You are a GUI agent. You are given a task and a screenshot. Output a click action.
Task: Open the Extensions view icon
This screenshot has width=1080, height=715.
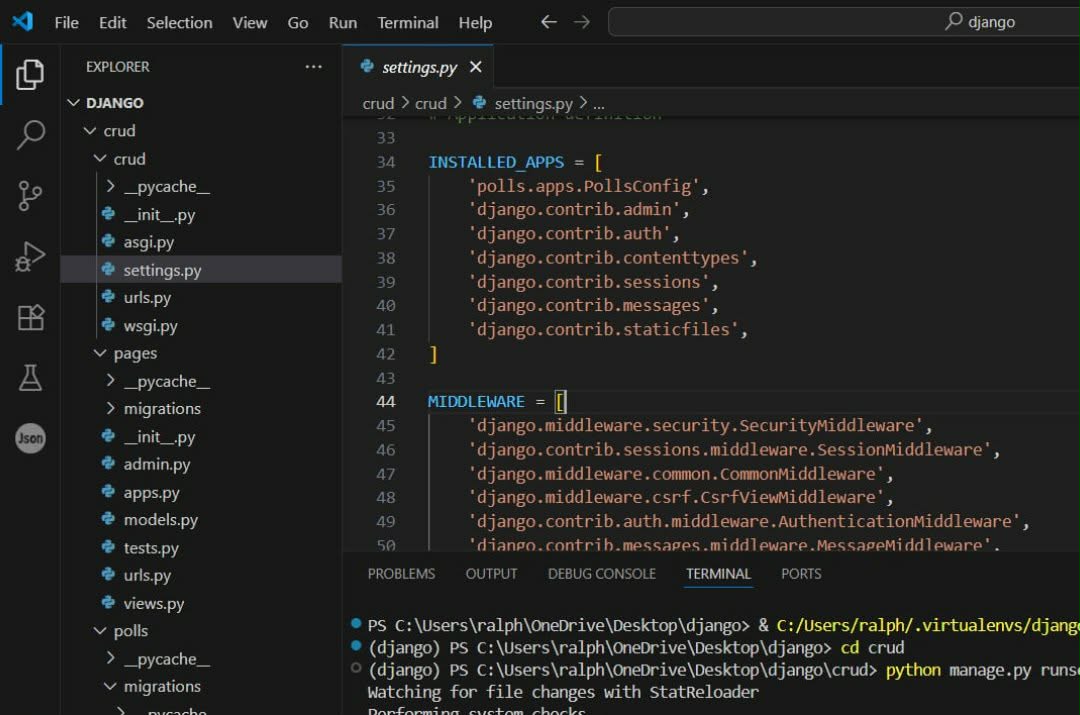(30, 318)
